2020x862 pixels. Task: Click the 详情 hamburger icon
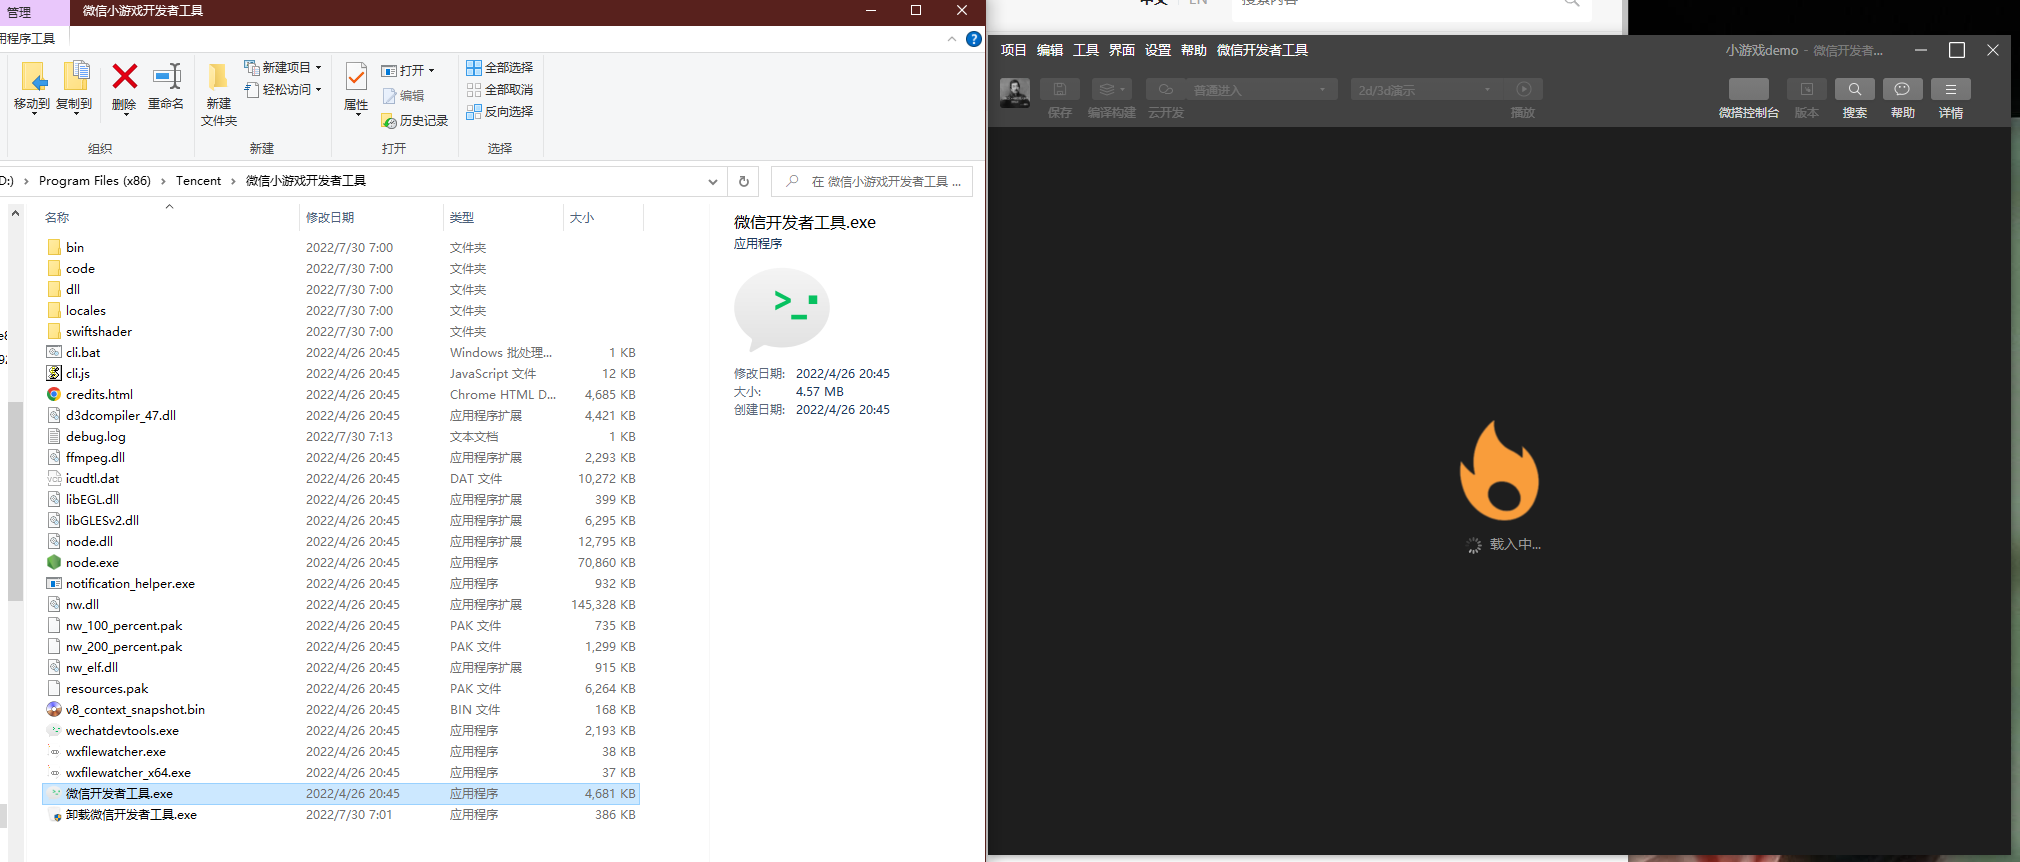point(1951,89)
